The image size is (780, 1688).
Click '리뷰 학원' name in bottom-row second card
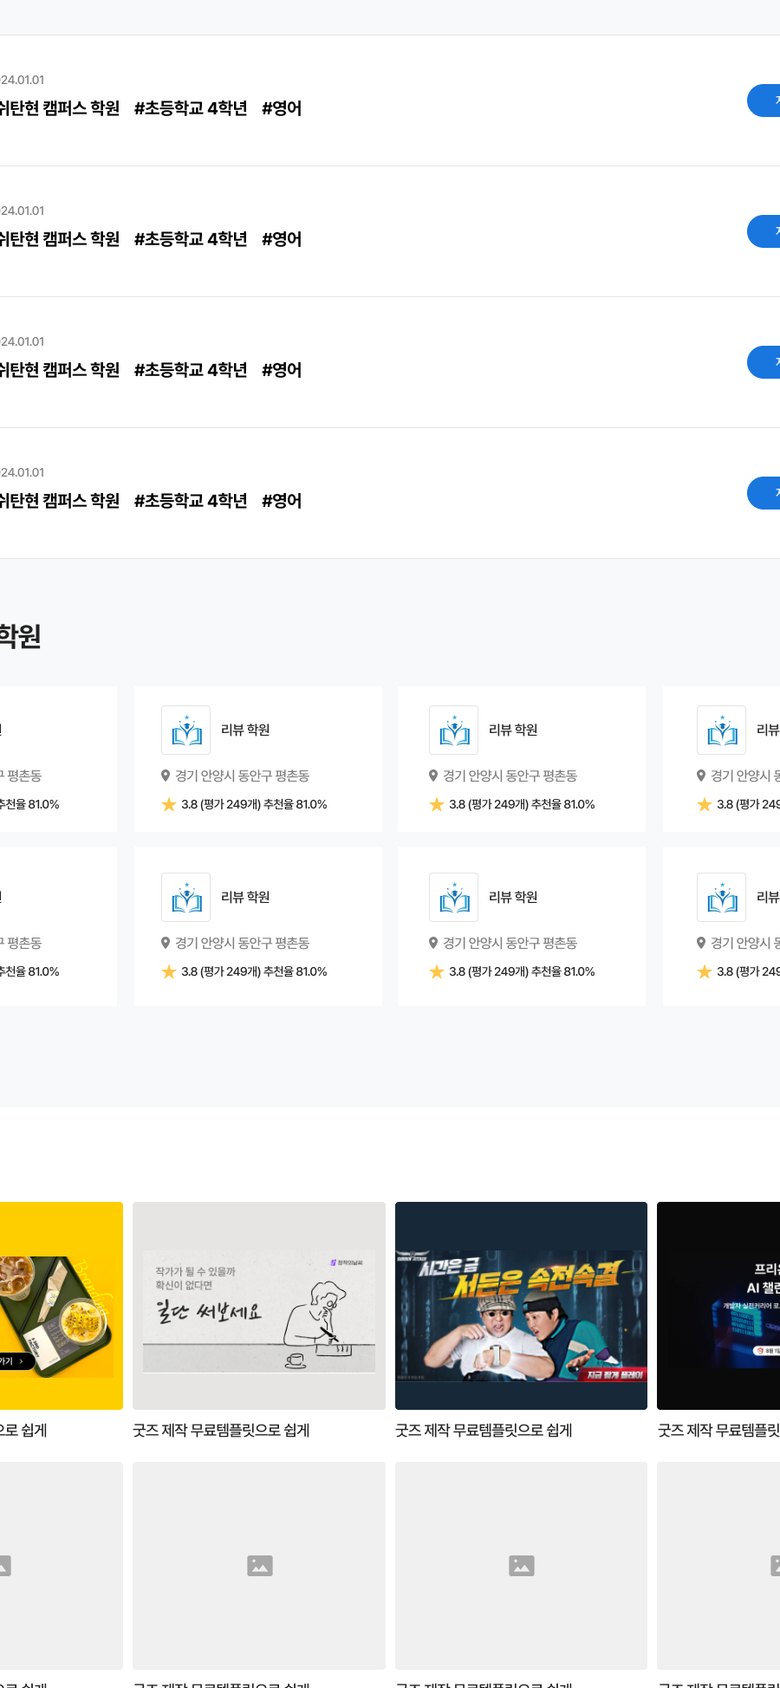pos(246,897)
